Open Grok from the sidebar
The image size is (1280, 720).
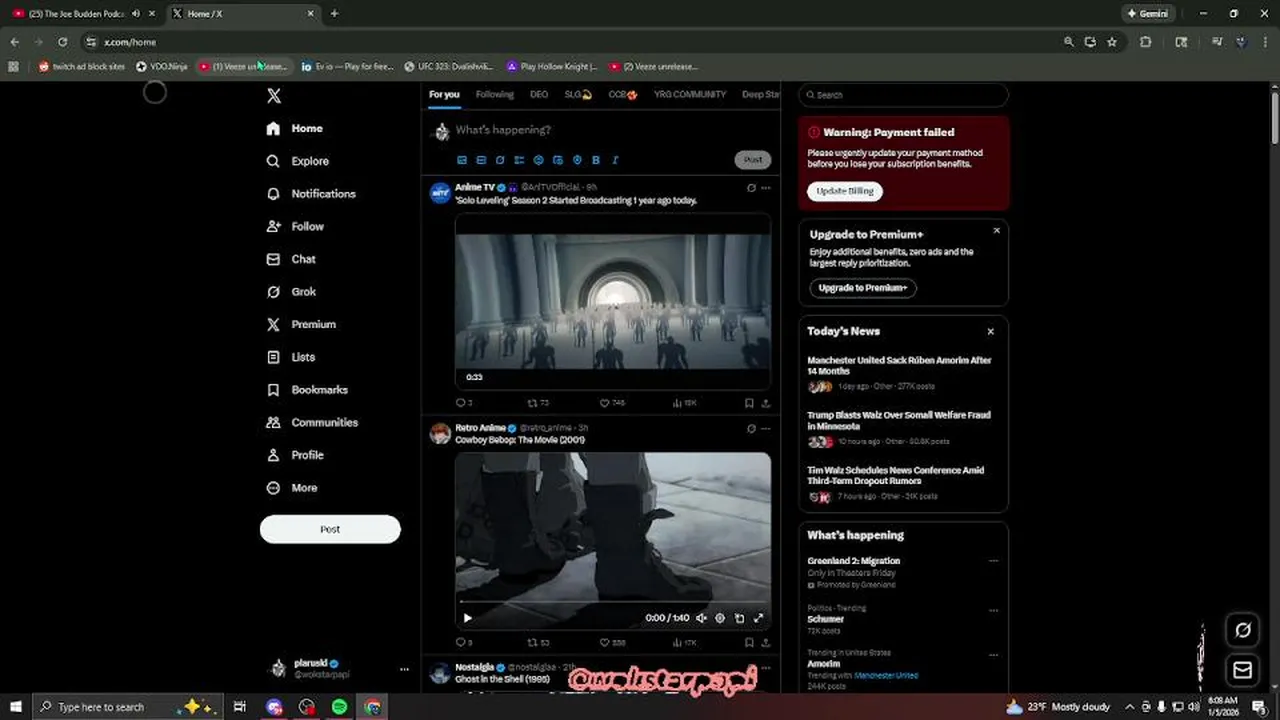[x=291, y=292]
